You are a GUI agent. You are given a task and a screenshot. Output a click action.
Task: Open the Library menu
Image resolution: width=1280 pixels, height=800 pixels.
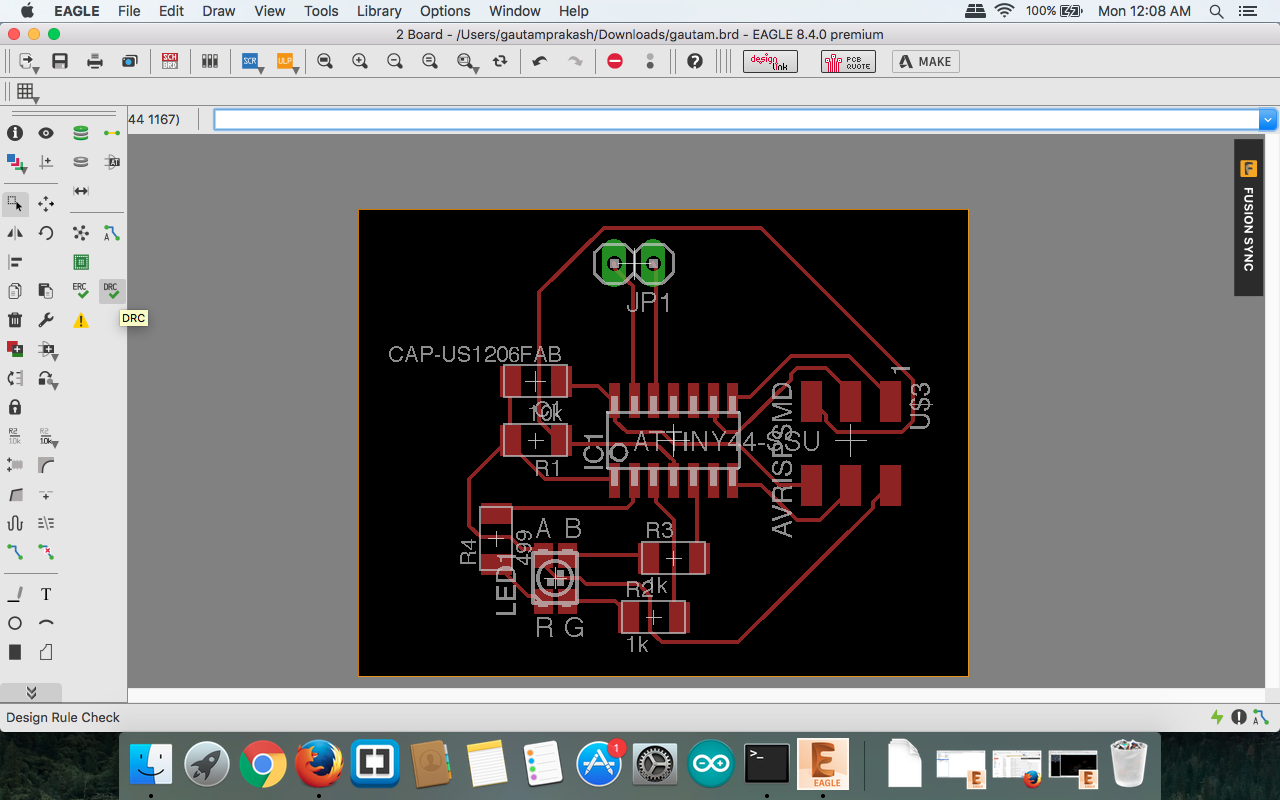(x=379, y=11)
